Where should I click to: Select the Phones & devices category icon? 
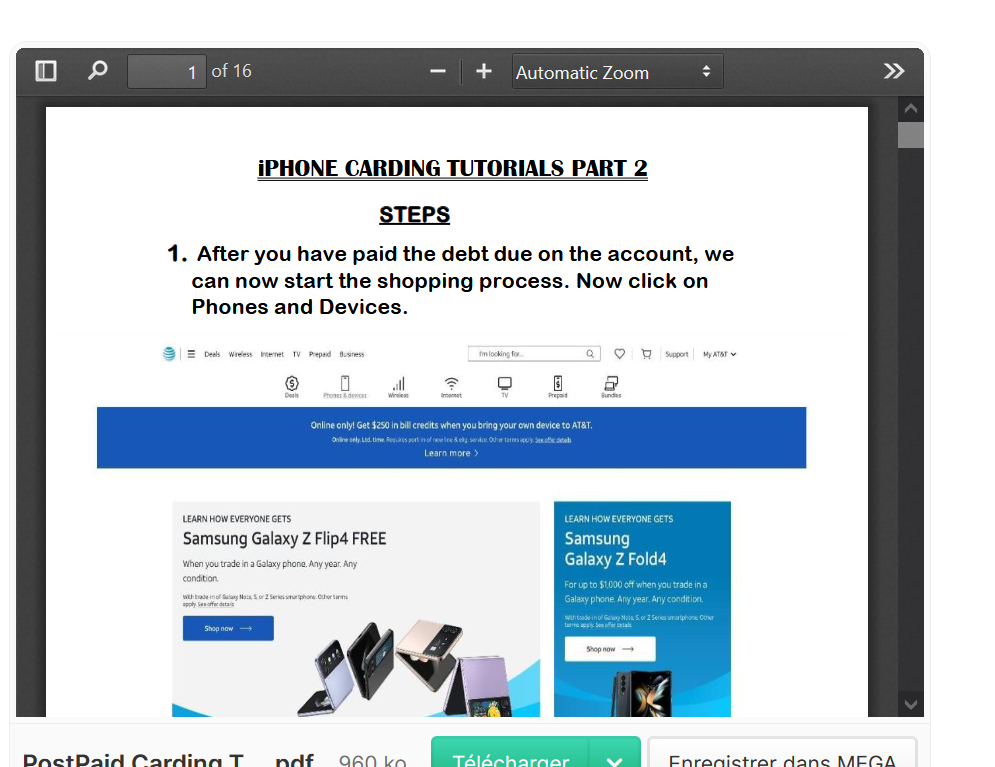pyautogui.click(x=344, y=385)
